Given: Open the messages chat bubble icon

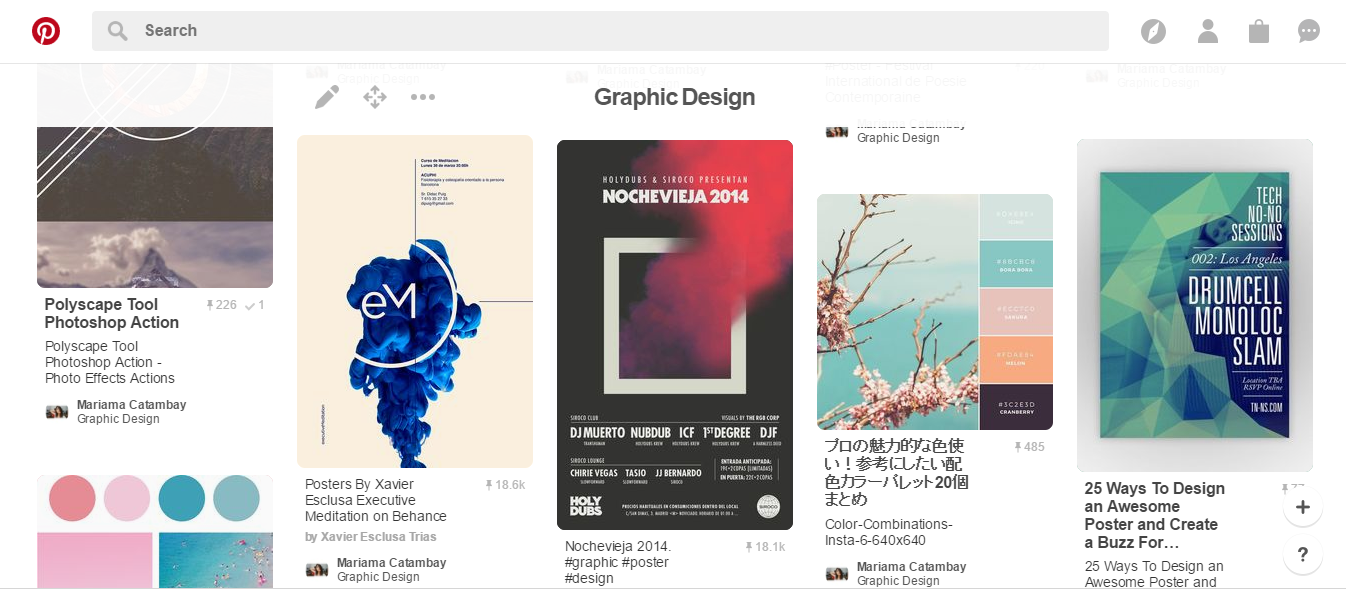Looking at the screenshot, I should coord(1309,31).
